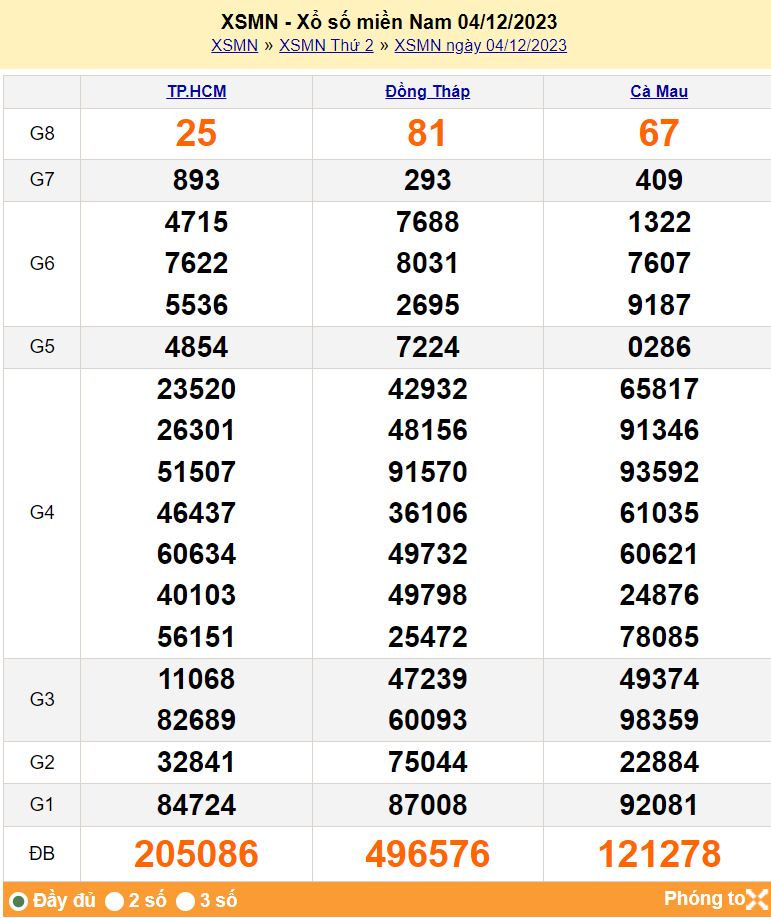The height and width of the screenshot is (918, 771).
Task: Click the Phóng to expand icon
Action: [x=757, y=899]
